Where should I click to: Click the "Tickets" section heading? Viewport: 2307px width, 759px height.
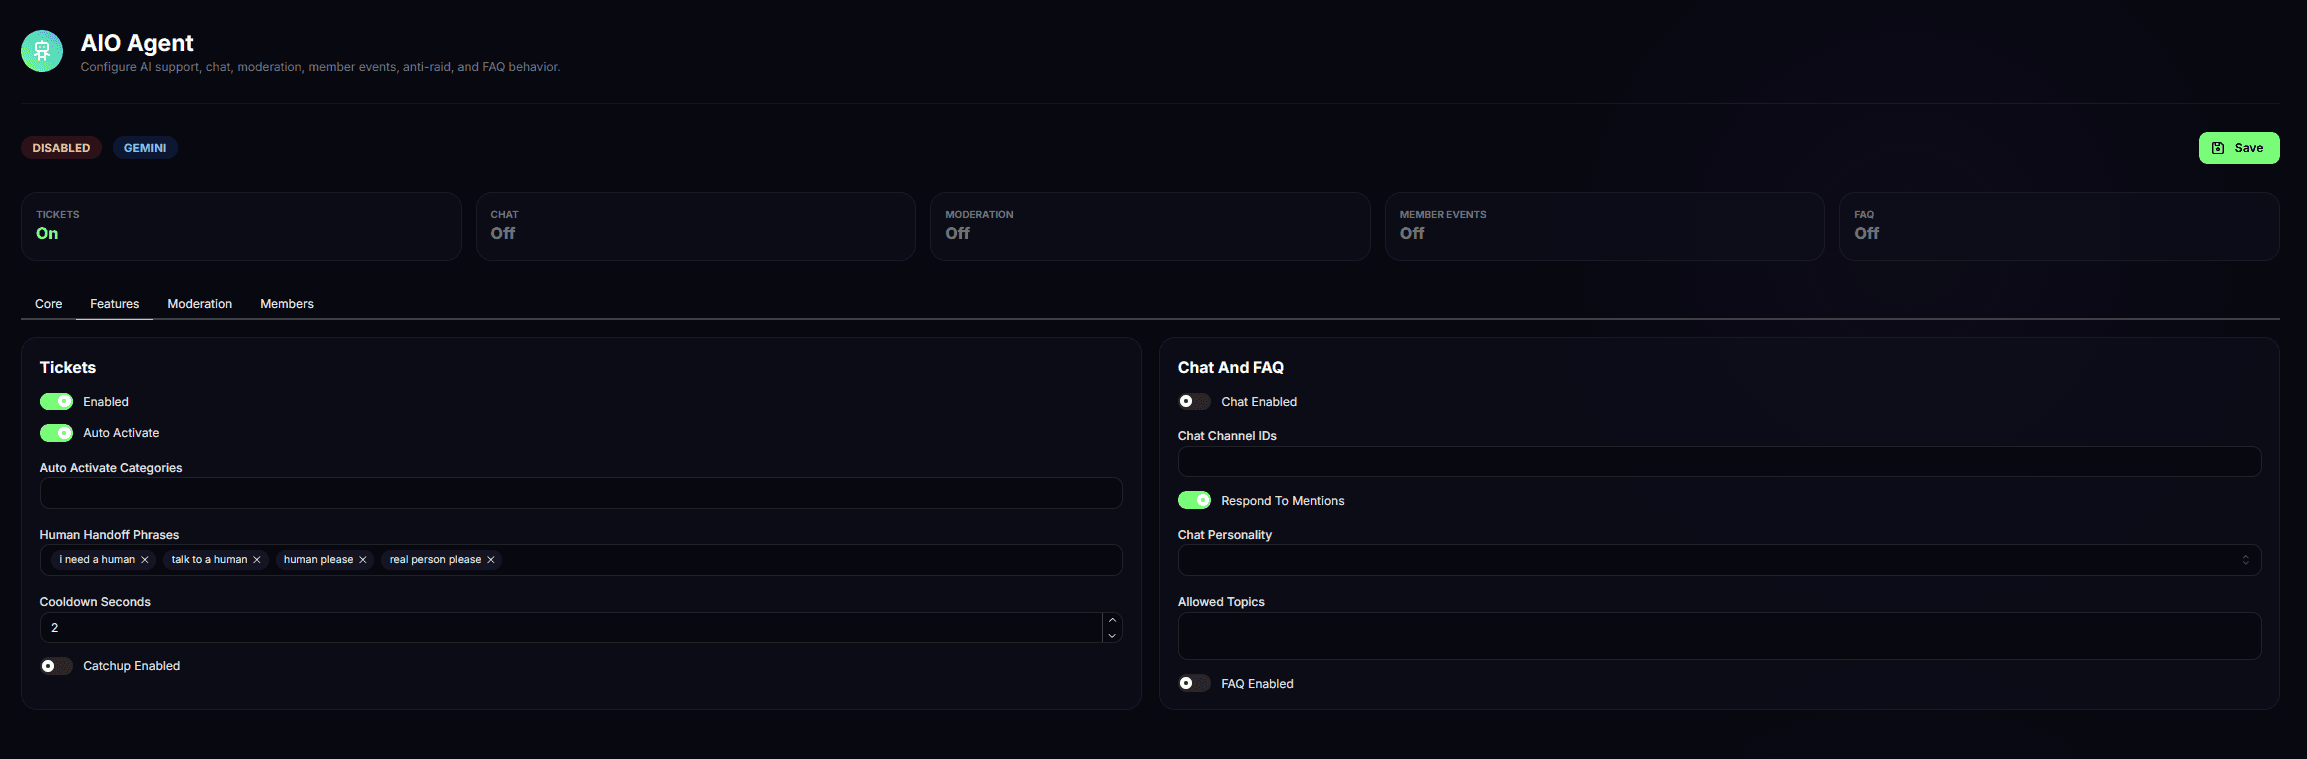pyautogui.click(x=68, y=368)
